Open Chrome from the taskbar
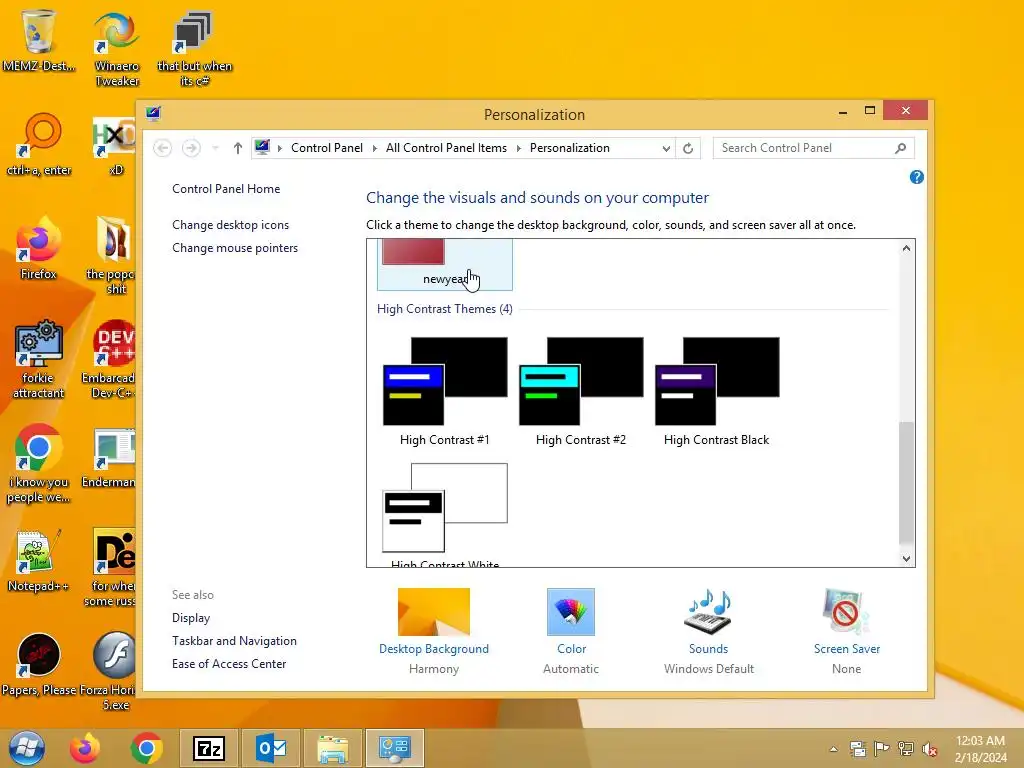 pos(146,748)
